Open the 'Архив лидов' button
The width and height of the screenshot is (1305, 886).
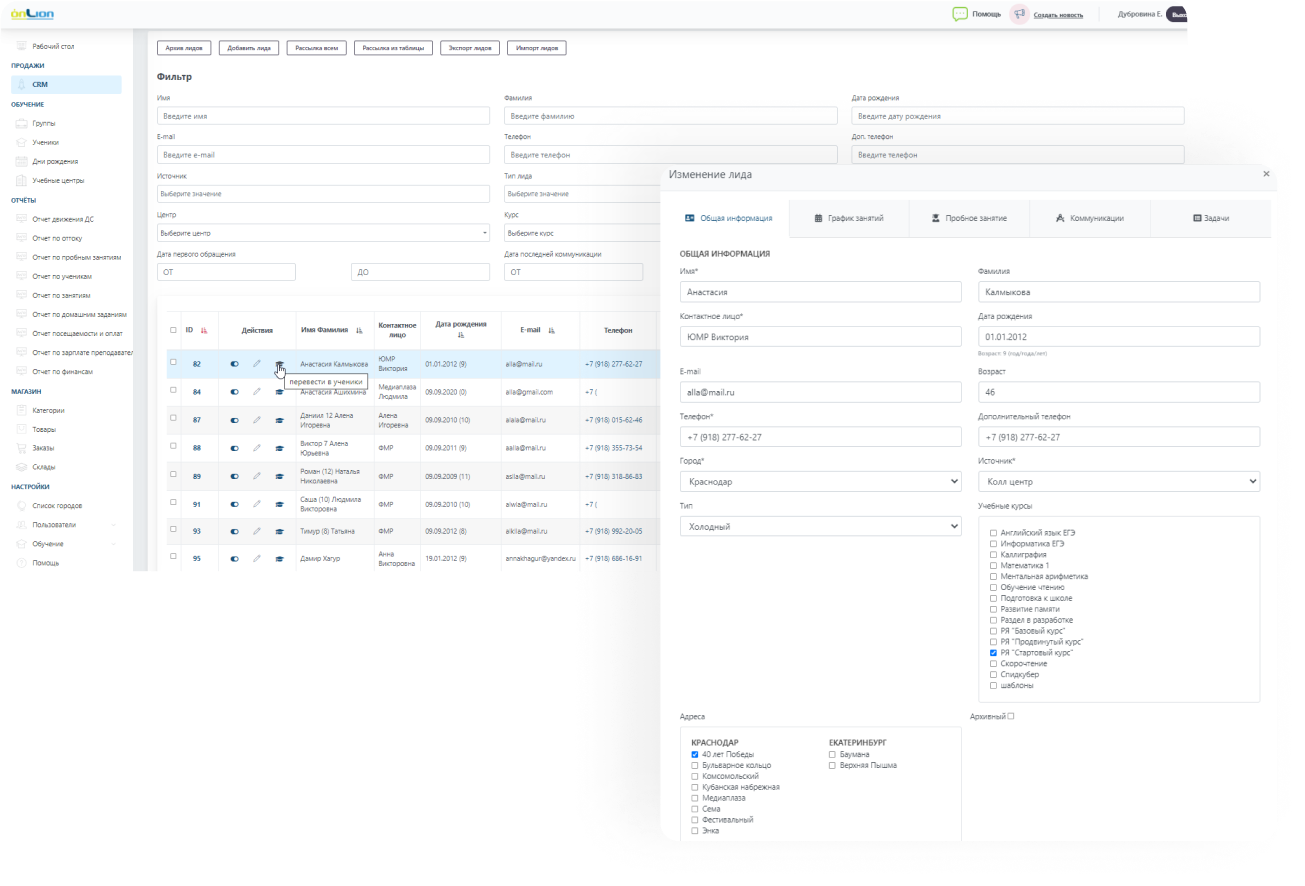[184, 47]
